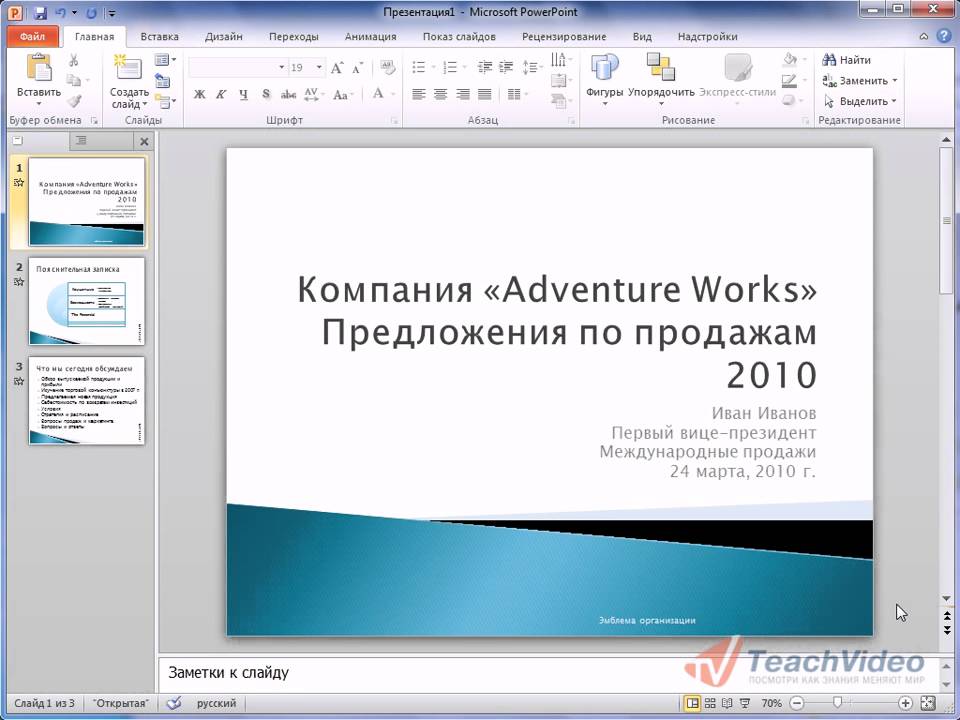Toggle align text left

click(x=419, y=94)
